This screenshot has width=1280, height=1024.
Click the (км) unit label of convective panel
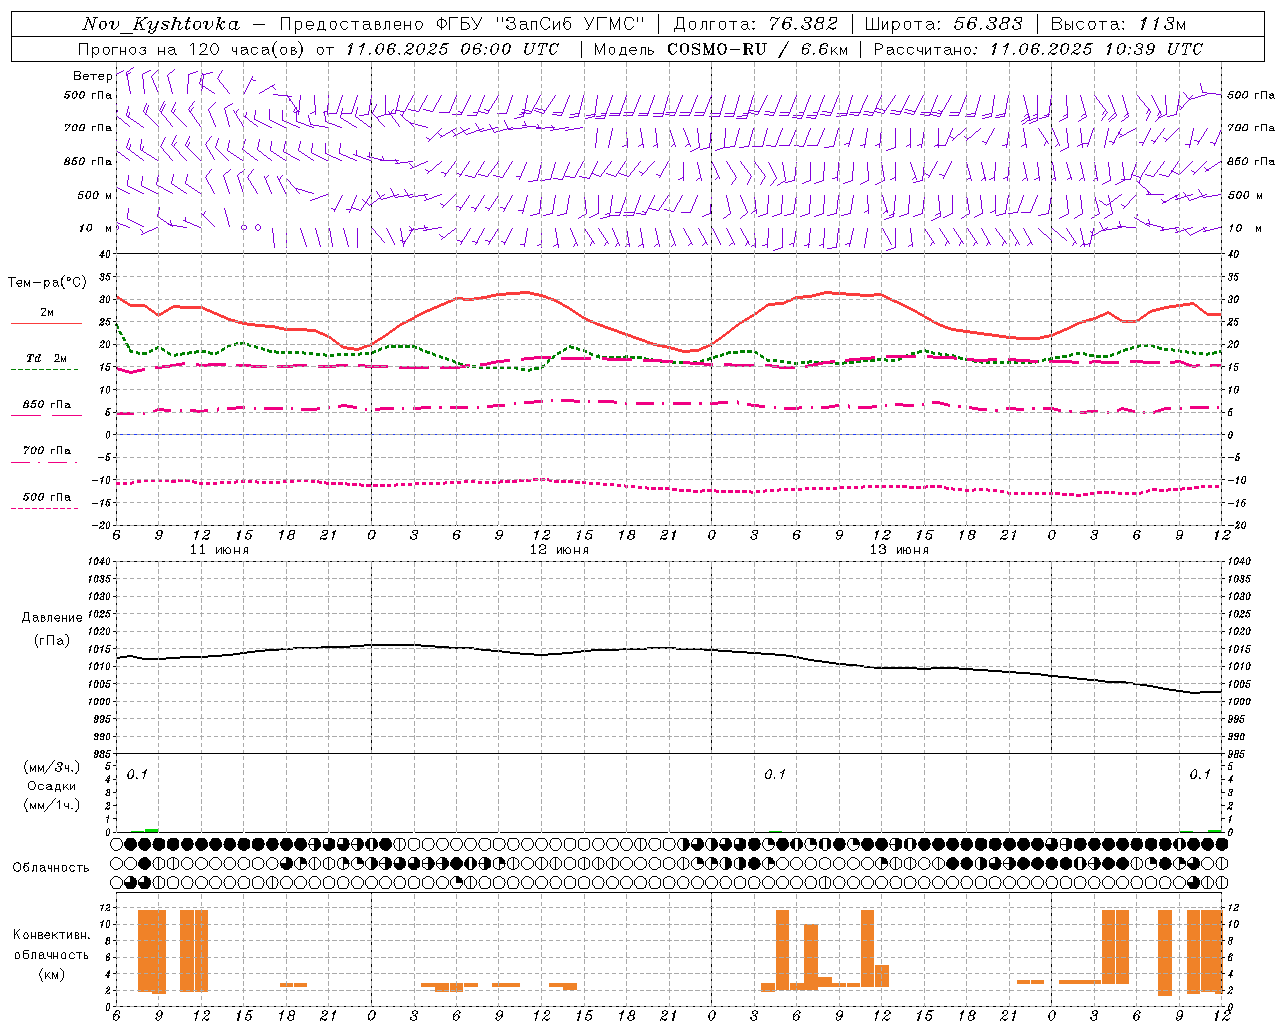(x=52, y=973)
